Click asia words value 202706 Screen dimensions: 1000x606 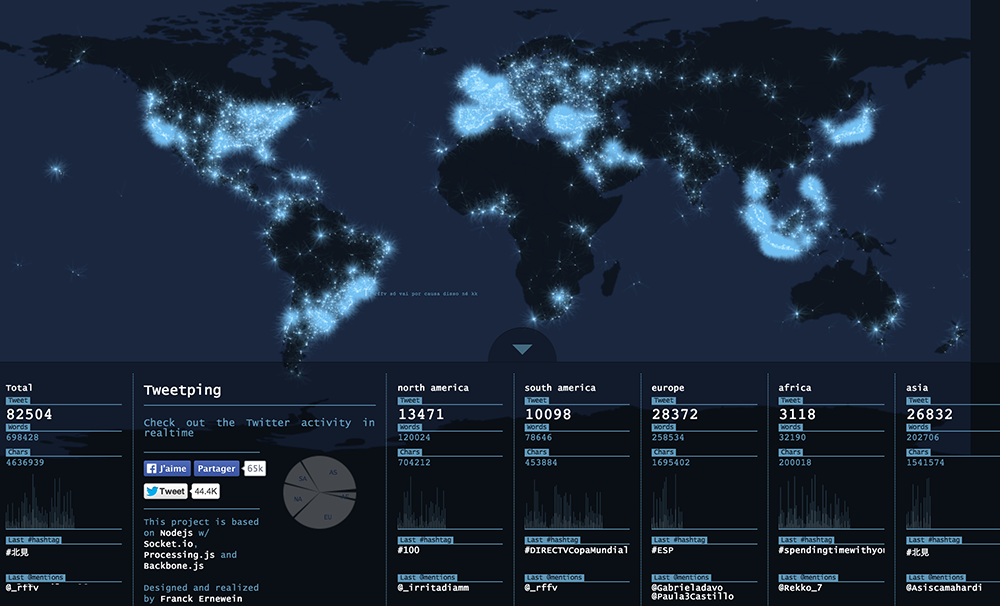click(x=922, y=438)
